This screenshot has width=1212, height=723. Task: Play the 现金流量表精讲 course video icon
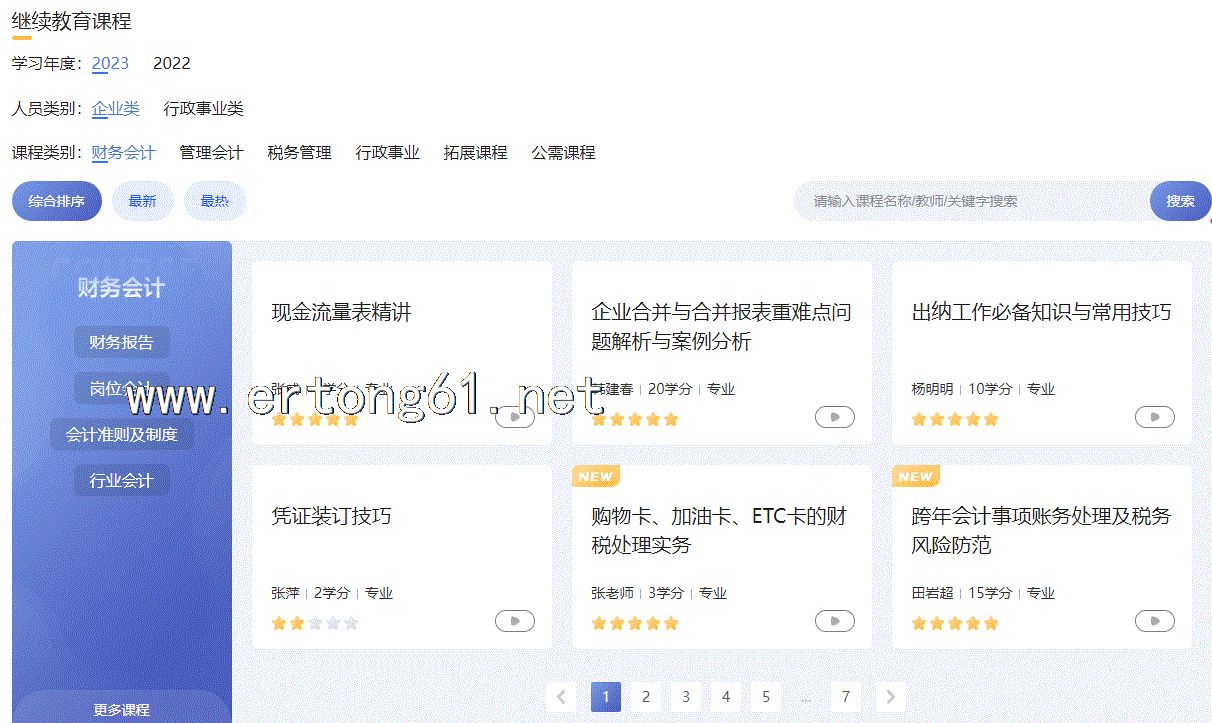coord(515,418)
